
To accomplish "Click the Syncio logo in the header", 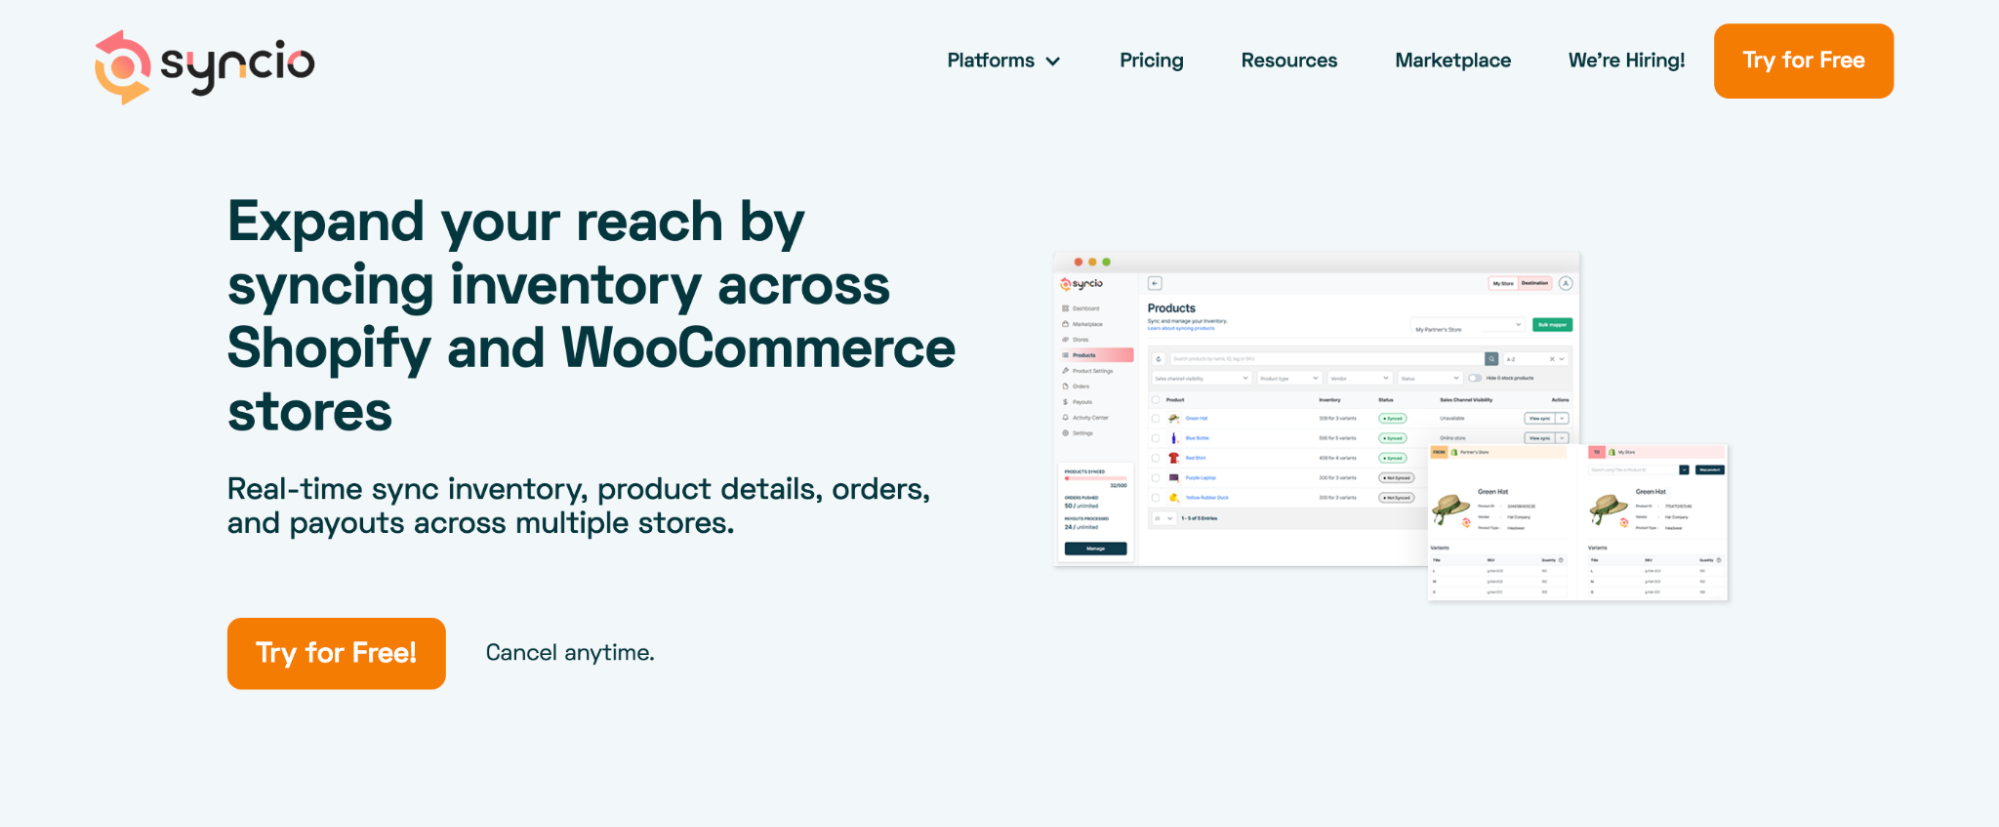I will [205, 66].
